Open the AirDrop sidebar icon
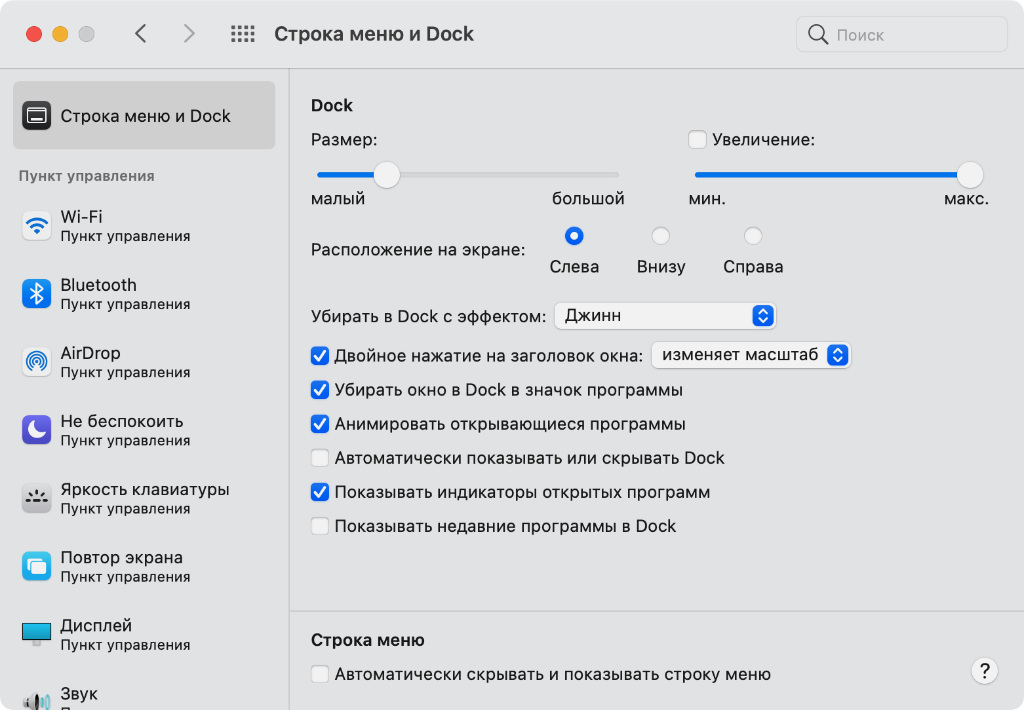The width and height of the screenshot is (1024, 710). [x=37, y=361]
